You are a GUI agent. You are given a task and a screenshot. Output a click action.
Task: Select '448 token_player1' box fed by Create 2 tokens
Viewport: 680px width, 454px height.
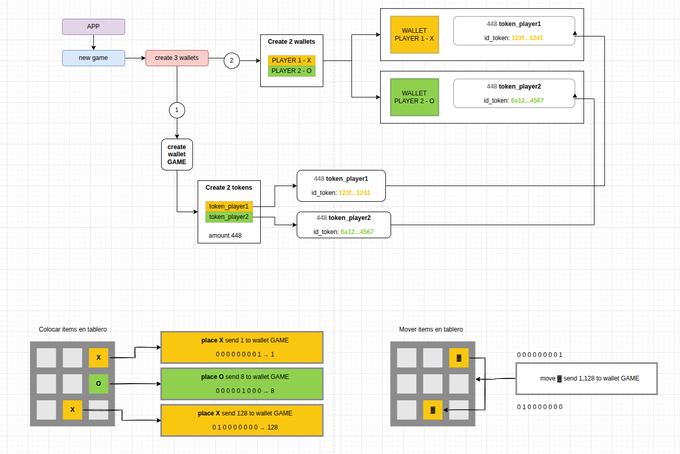(341, 186)
